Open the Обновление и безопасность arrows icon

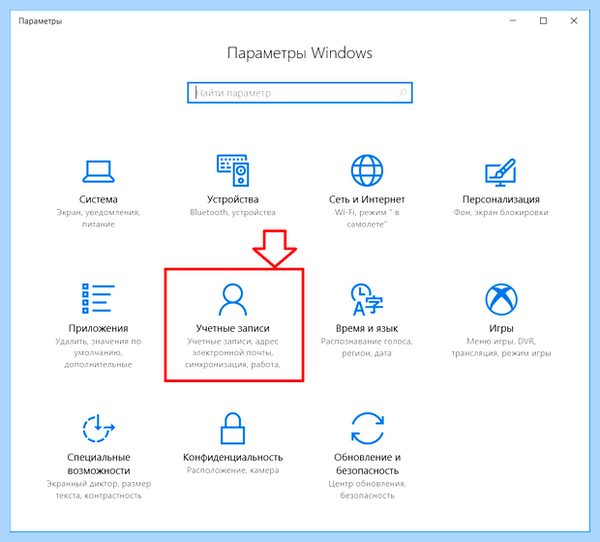pyautogui.click(x=367, y=428)
